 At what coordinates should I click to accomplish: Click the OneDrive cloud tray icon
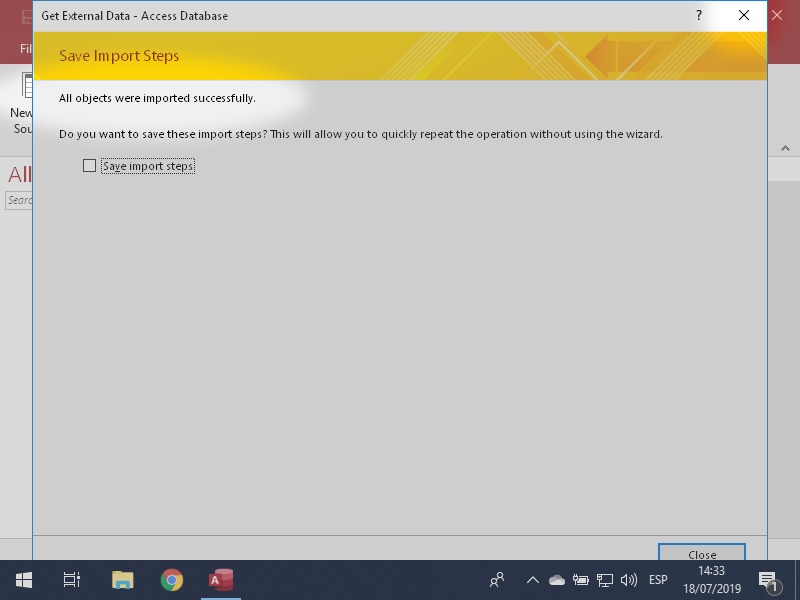point(557,580)
